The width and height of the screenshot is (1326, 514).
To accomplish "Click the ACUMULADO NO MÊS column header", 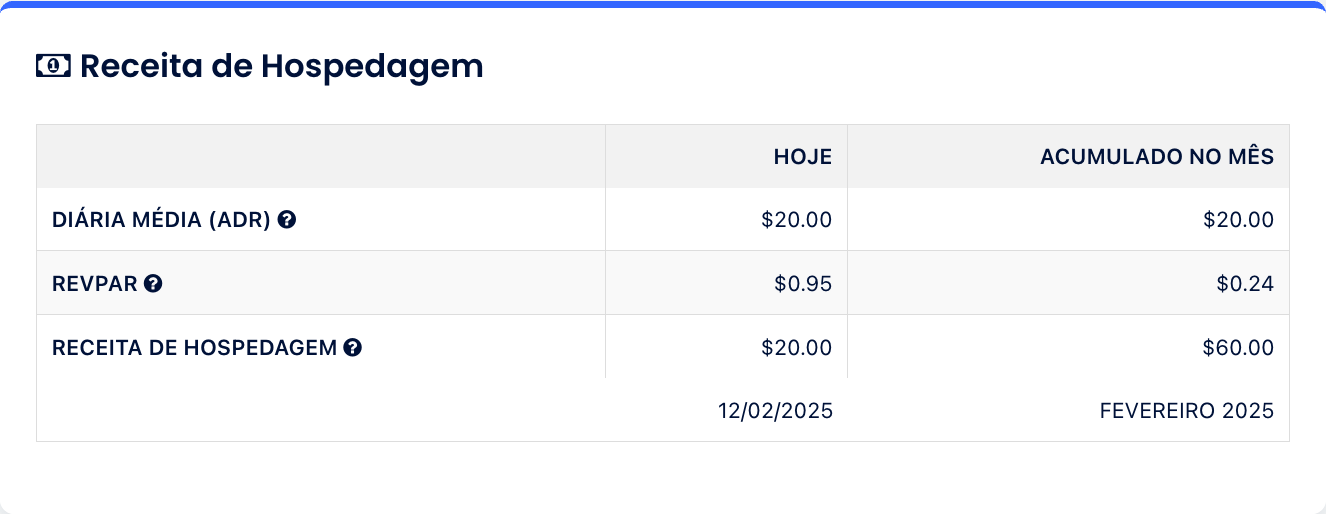I will click(x=1157, y=157).
